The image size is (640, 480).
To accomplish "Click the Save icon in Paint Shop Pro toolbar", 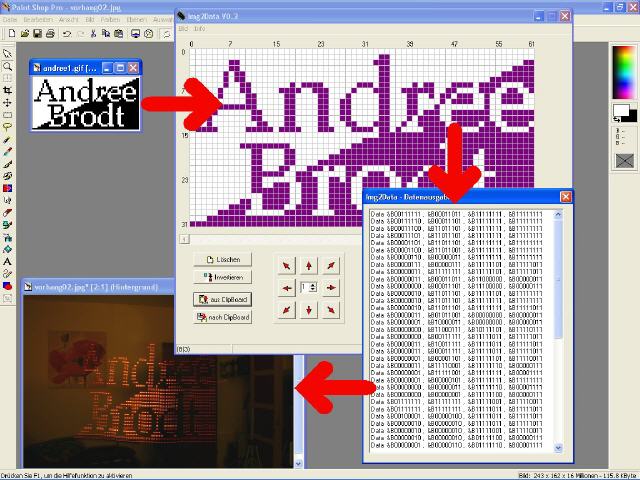I will (x=35, y=33).
